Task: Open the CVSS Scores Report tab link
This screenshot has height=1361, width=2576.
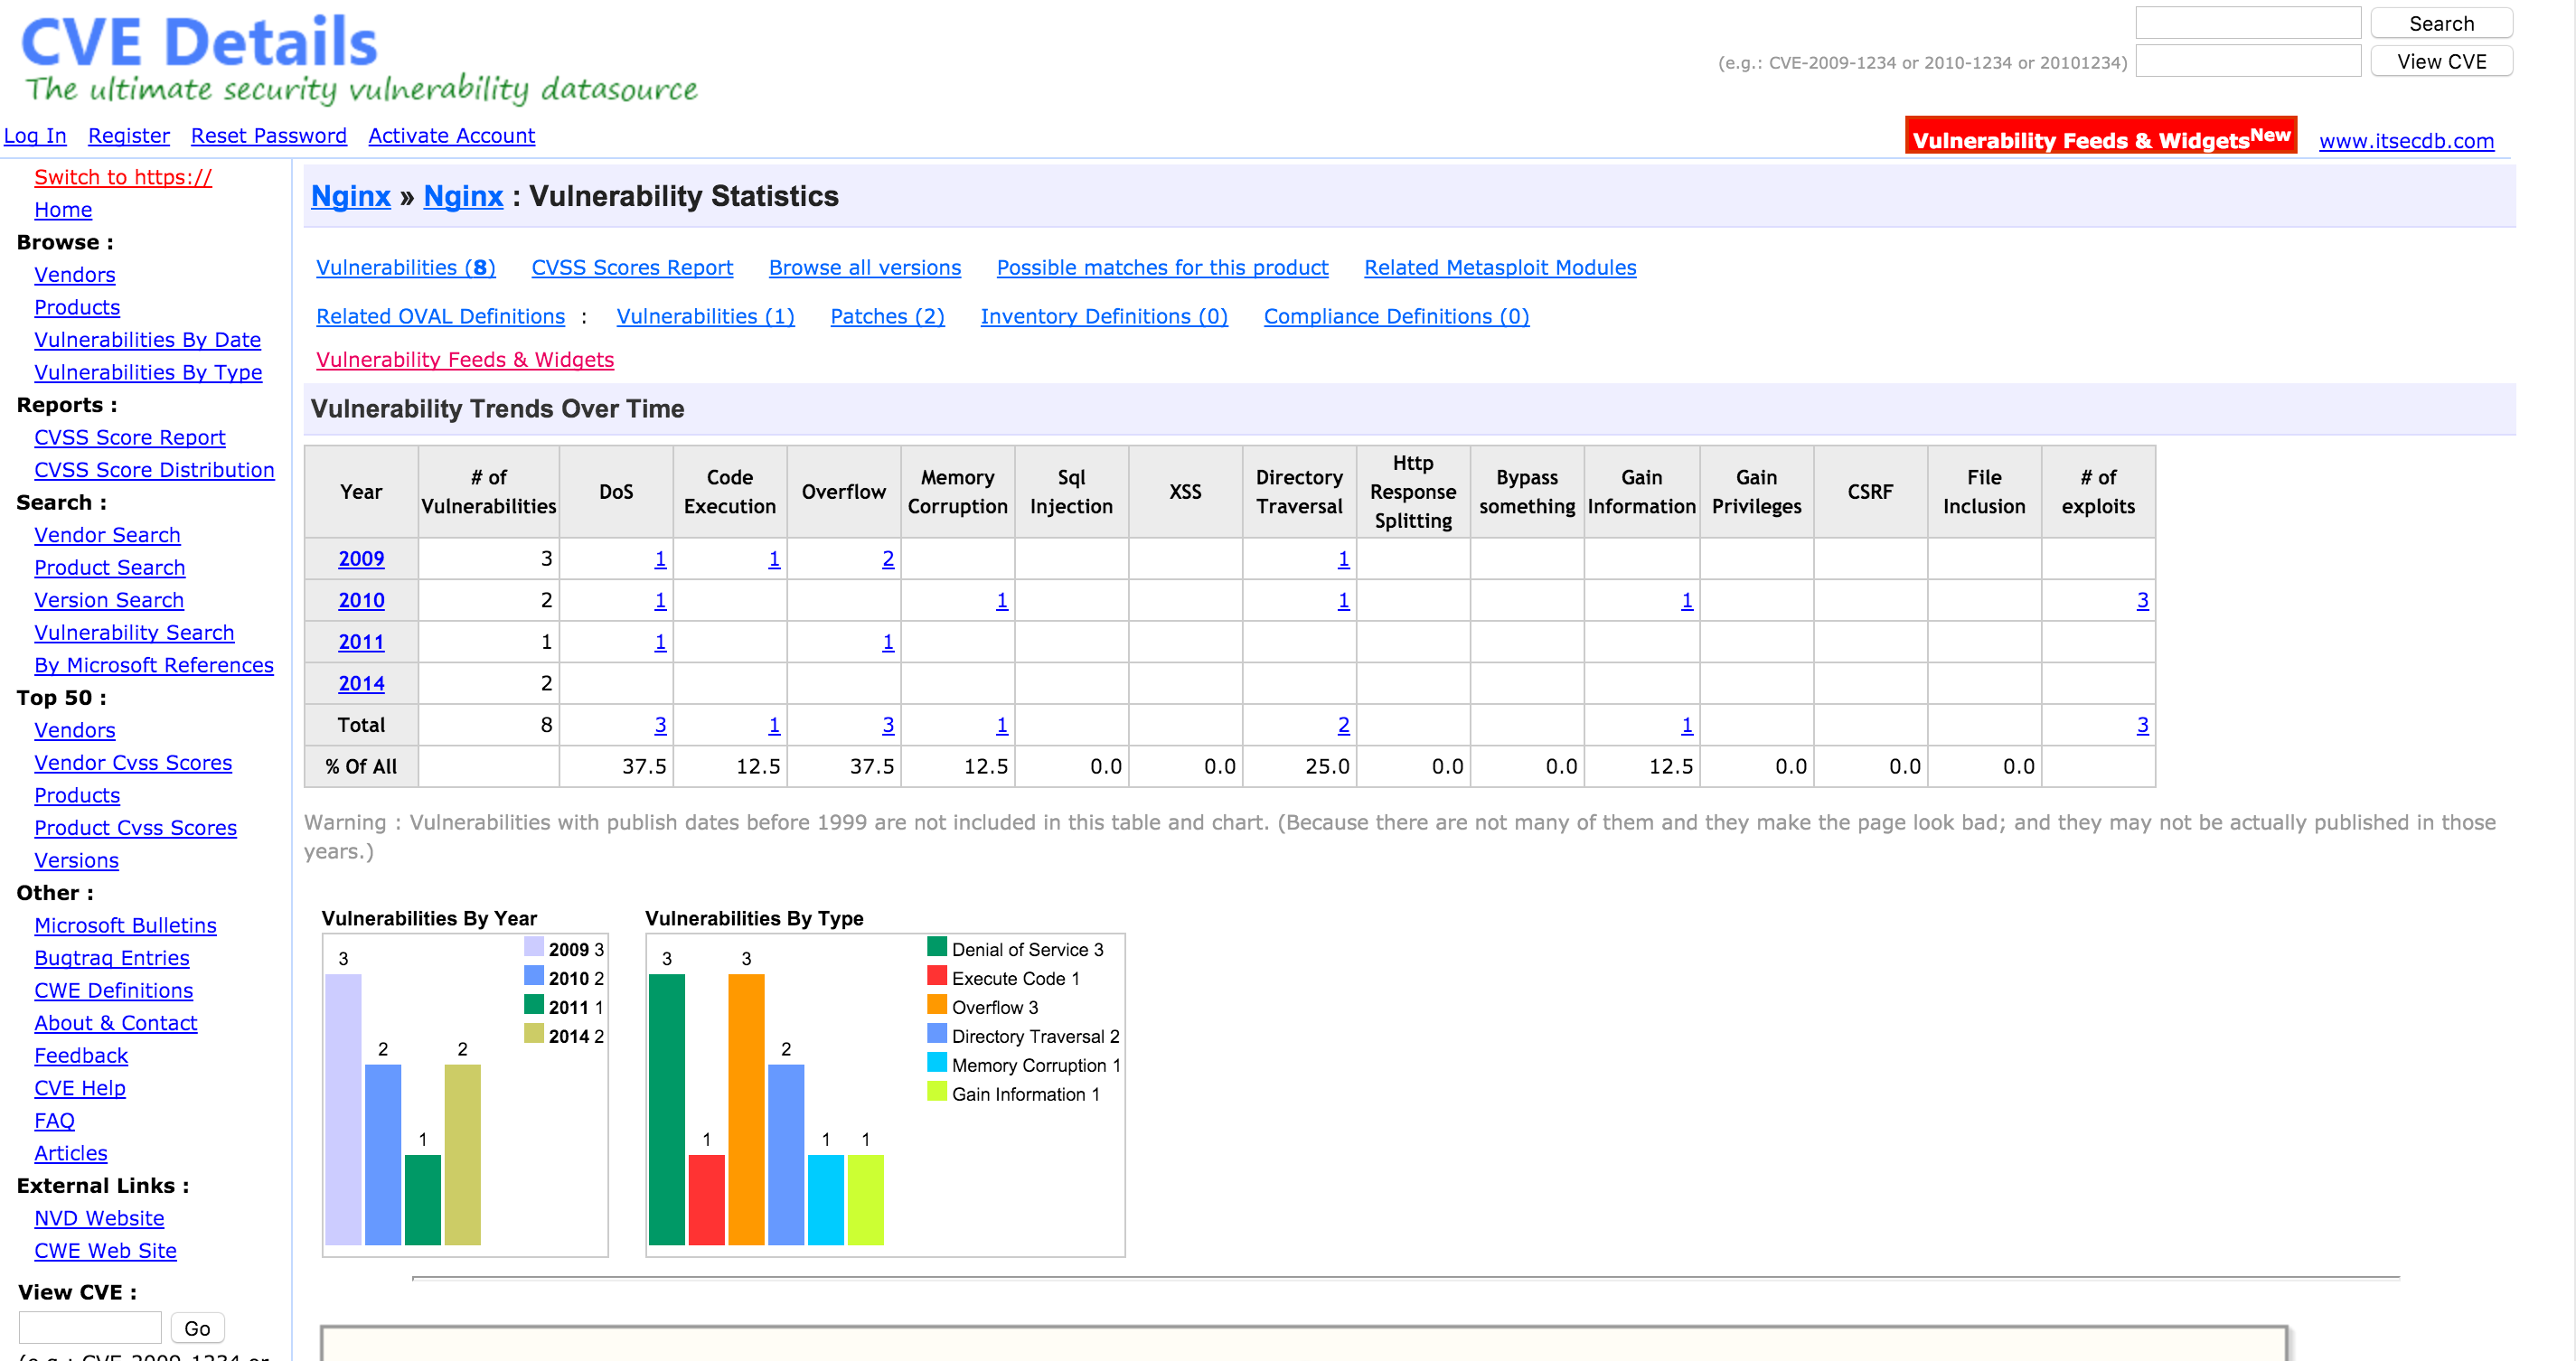Action: pos(632,268)
